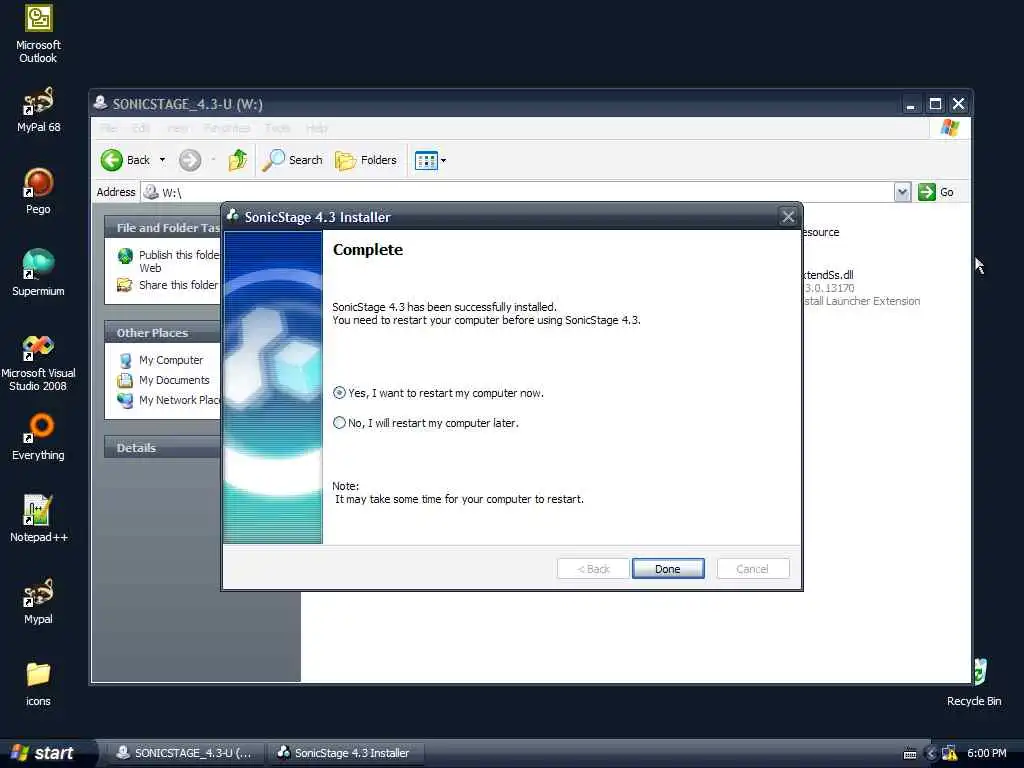The height and width of the screenshot is (768, 1024).
Task: Minimize the SONICSTAGE_4.3-U Explorer window
Action: pos(910,104)
